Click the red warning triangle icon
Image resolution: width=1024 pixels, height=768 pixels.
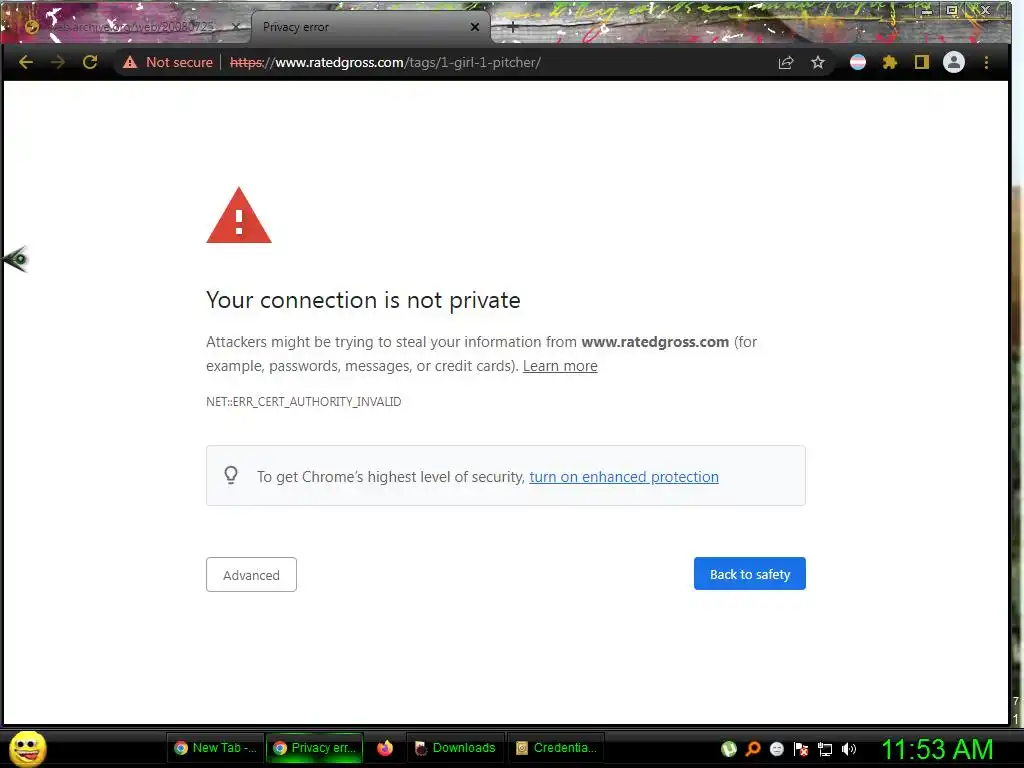click(x=239, y=216)
